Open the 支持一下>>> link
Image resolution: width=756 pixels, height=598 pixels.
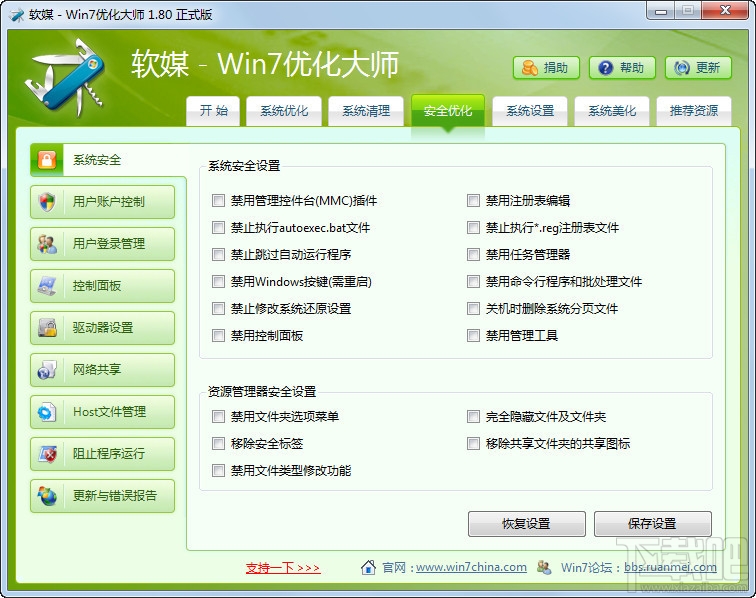(x=283, y=568)
